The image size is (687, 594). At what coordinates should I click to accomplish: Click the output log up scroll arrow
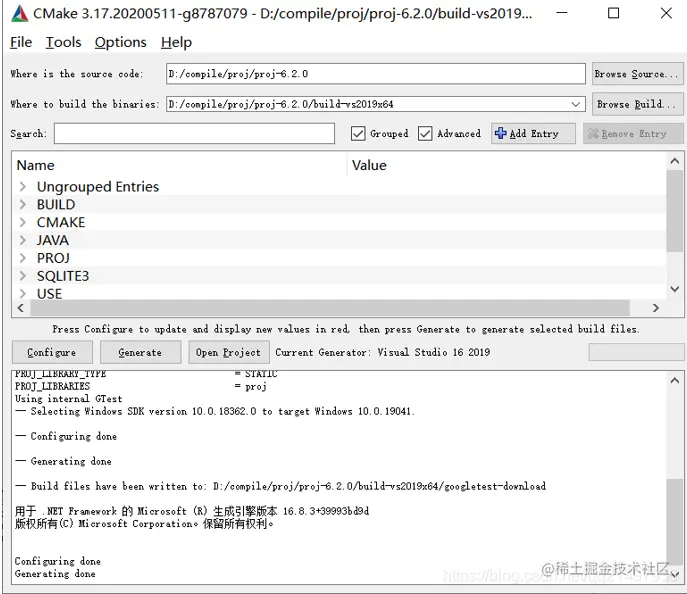675,381
